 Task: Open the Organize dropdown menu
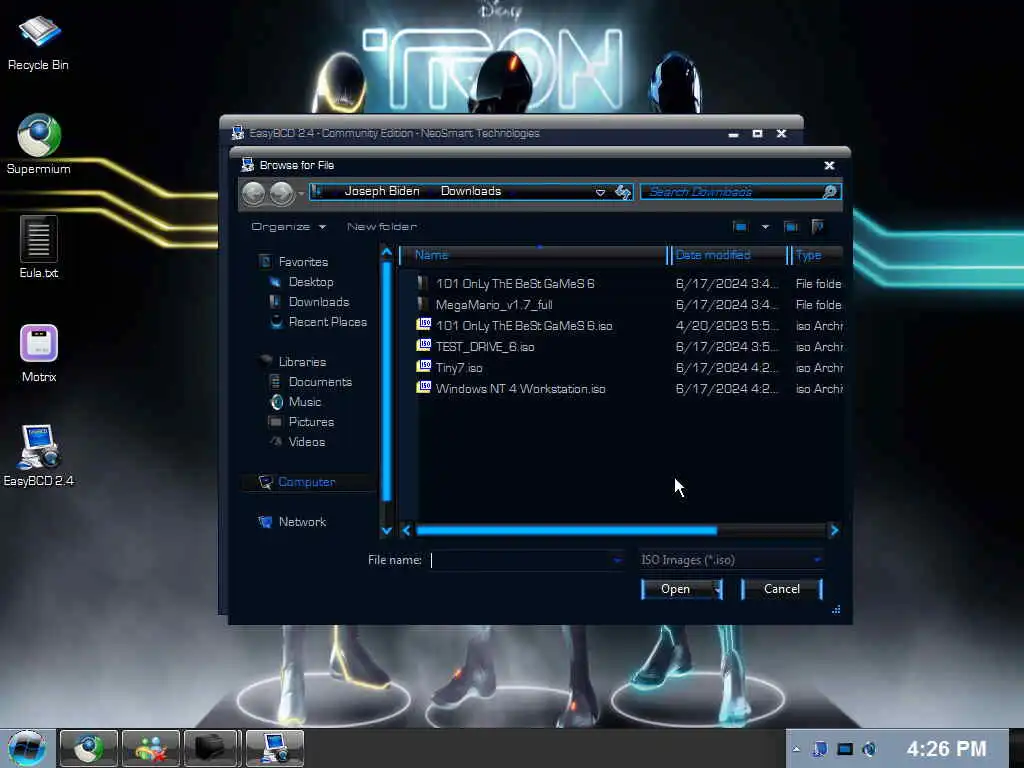pyautogui.click(x=288, y=227)
